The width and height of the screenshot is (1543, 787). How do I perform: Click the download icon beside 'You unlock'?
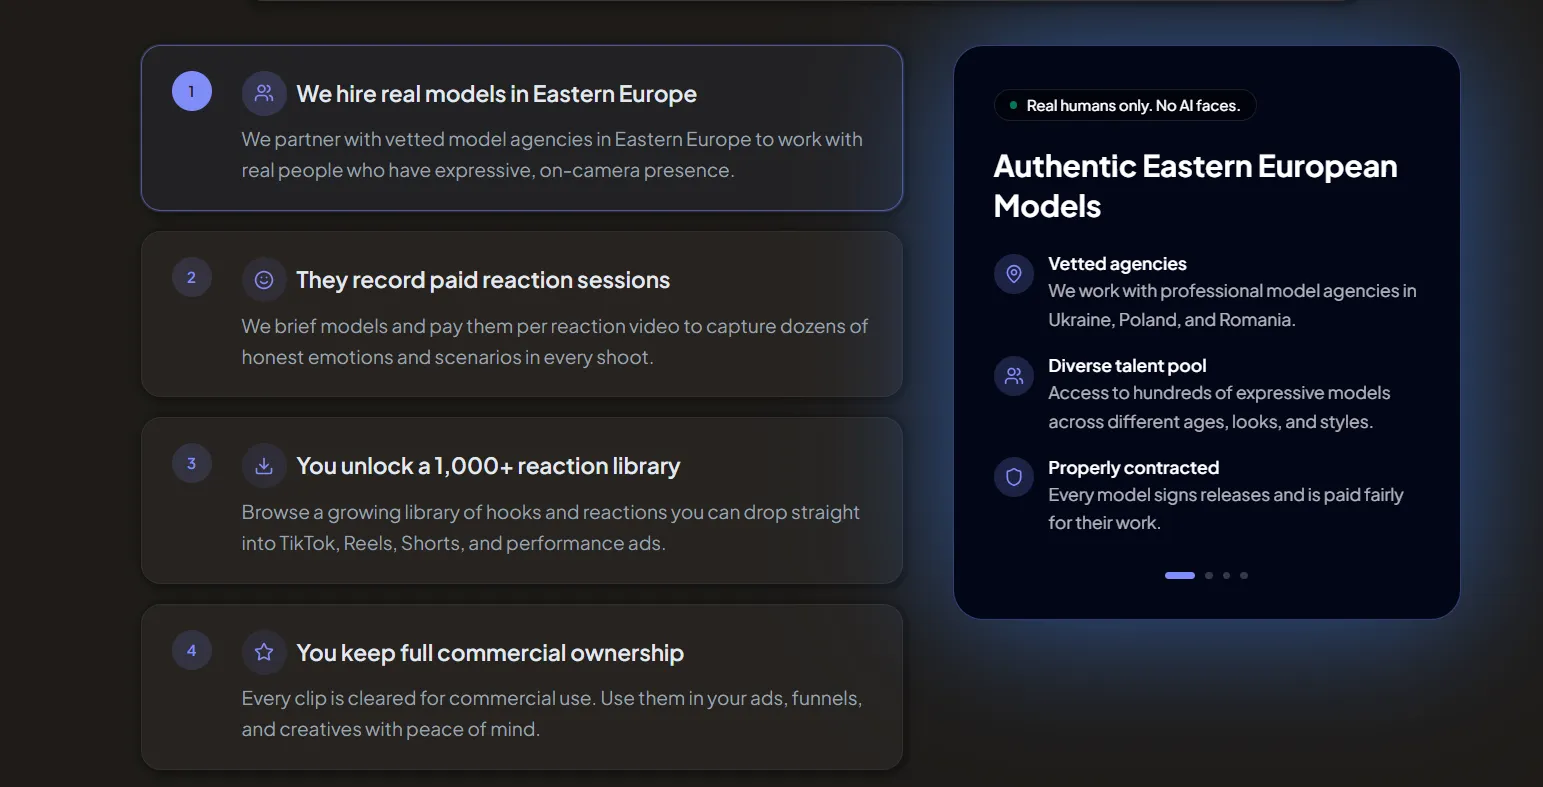click(x=264, y=466)
